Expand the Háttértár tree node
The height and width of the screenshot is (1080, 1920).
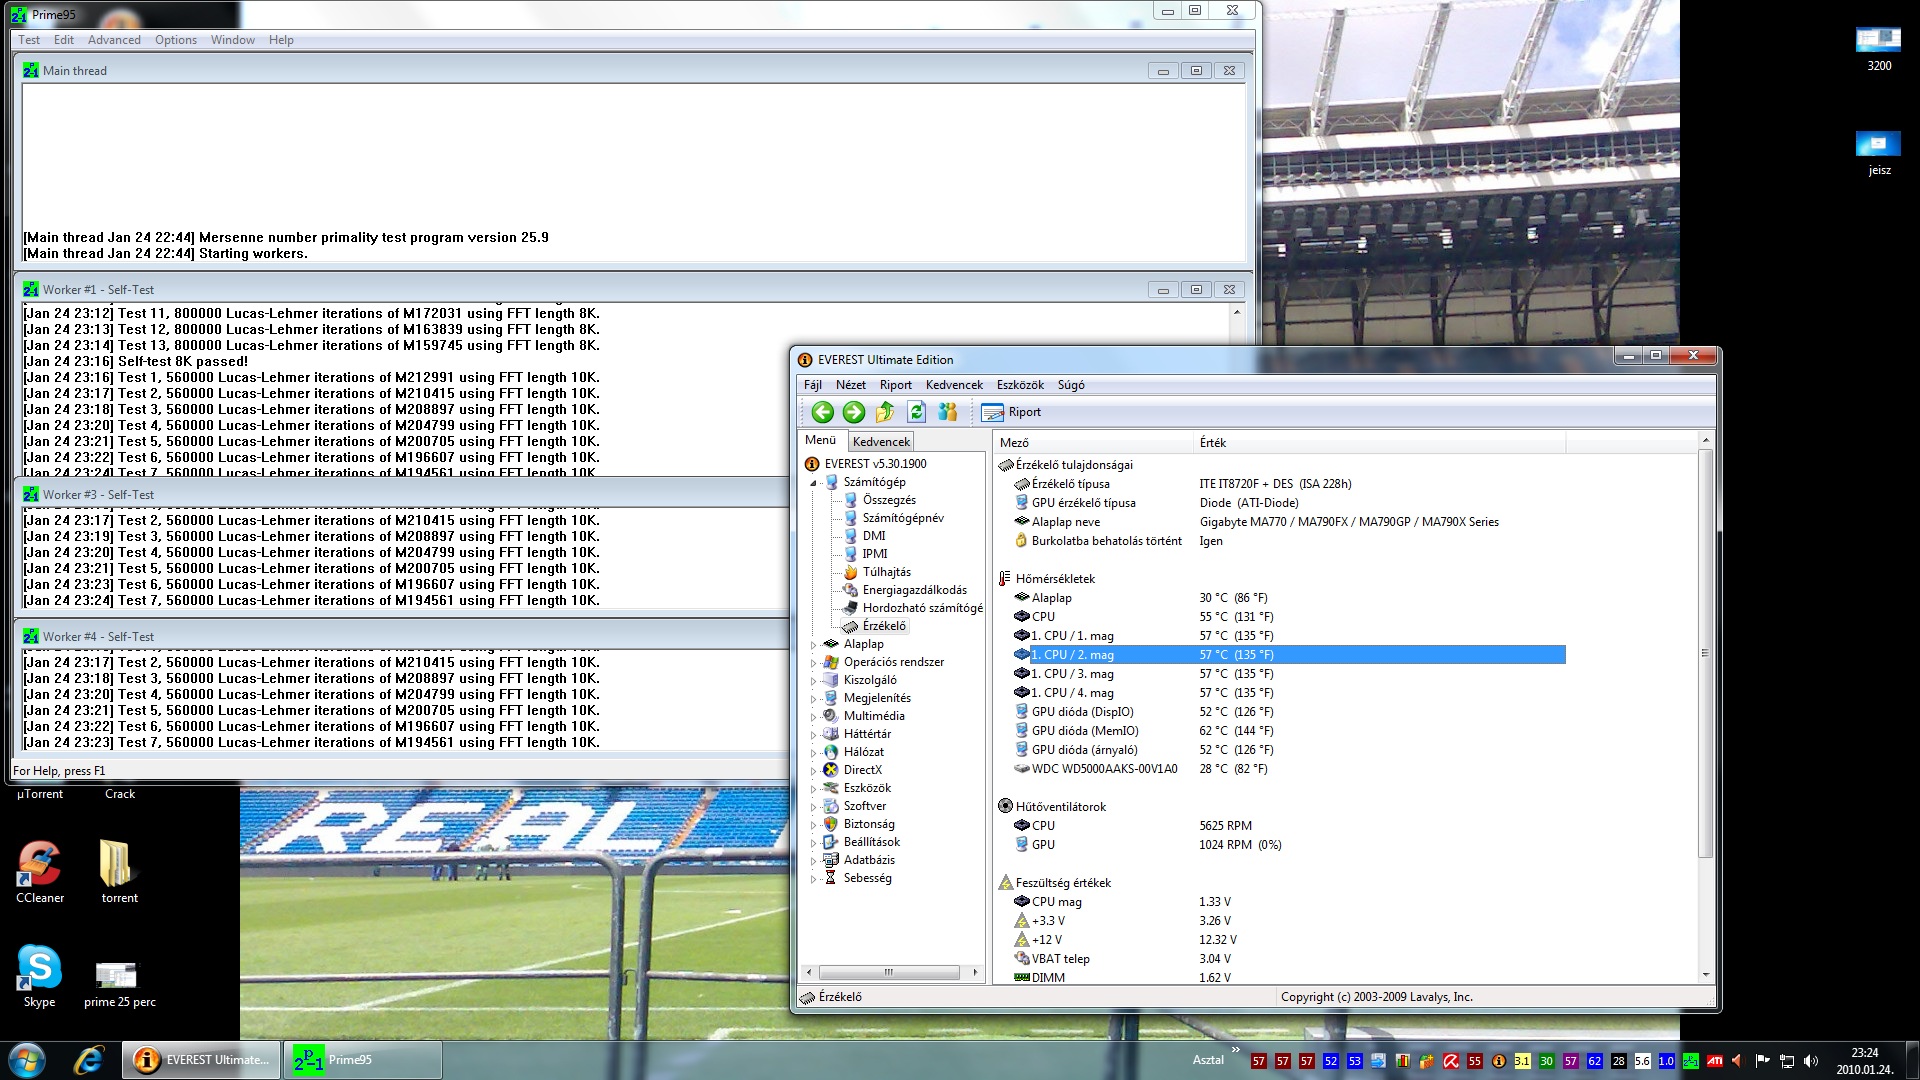(x=813, y=735)
